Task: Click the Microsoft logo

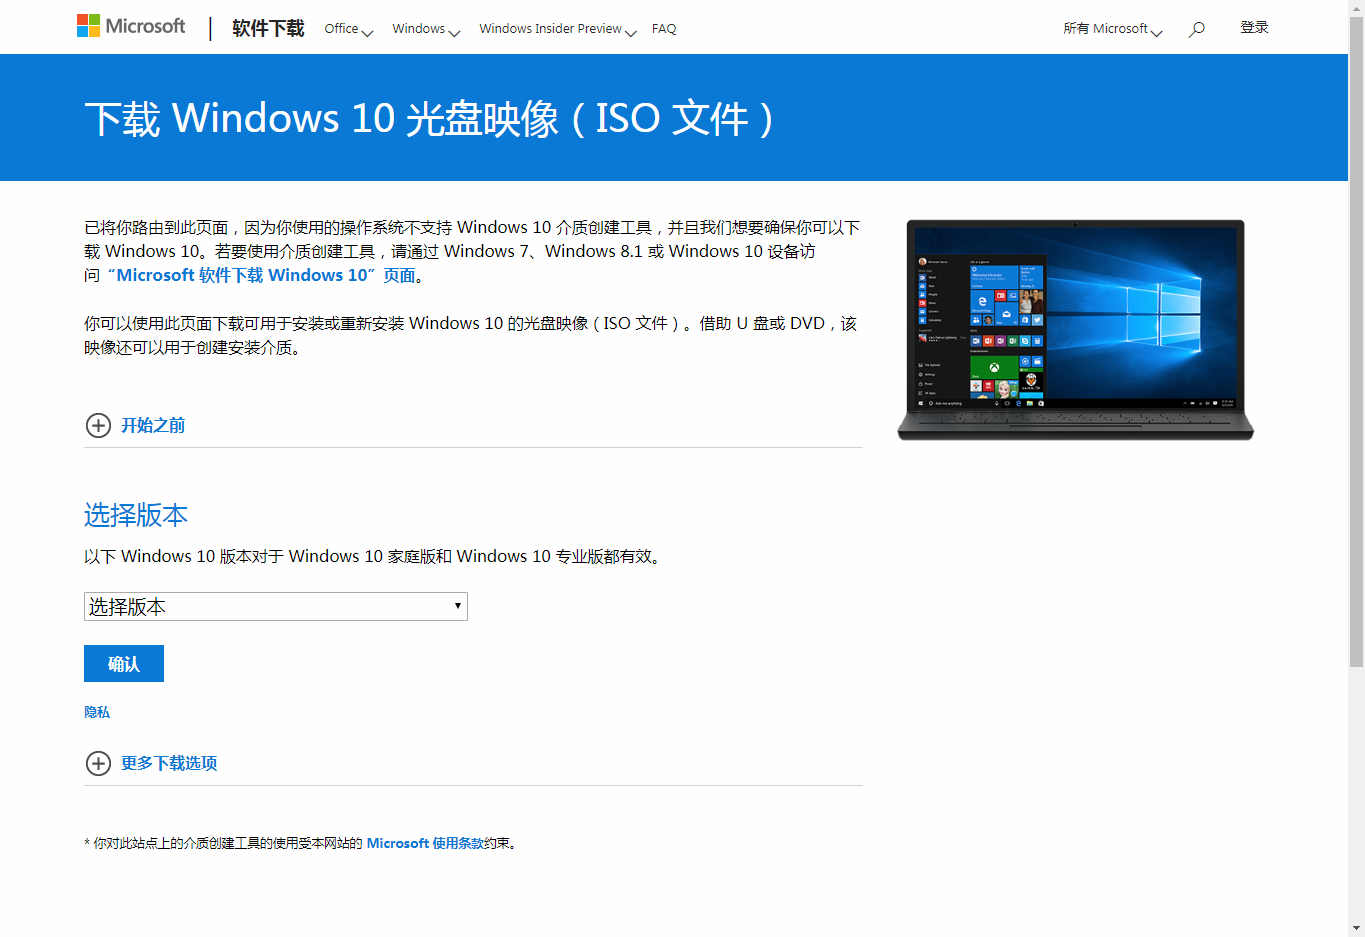Action: coord(131,27)
